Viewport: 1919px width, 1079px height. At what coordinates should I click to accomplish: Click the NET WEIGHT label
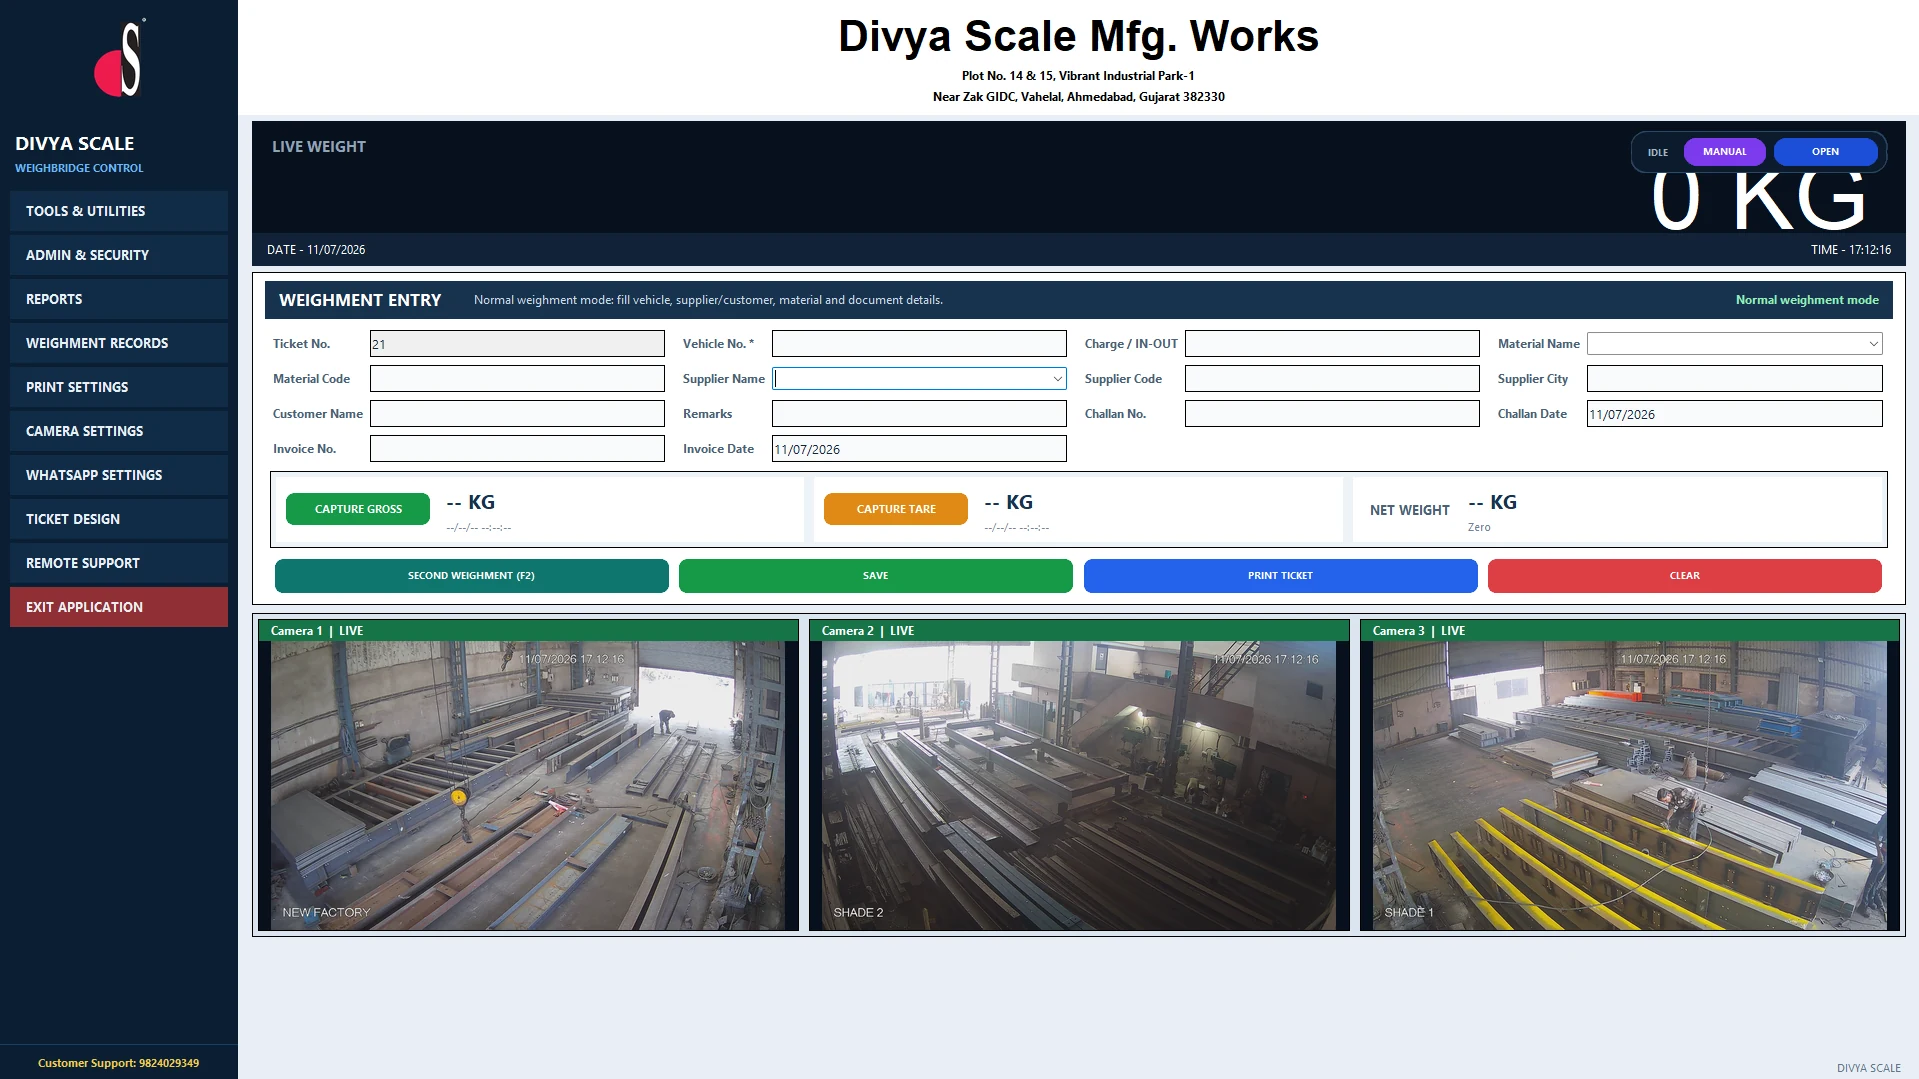1409,510
